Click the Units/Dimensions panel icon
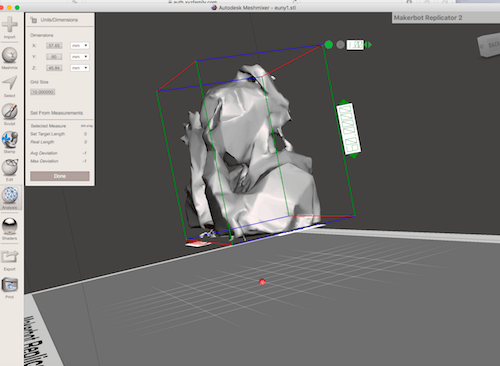The height and width of the screenshot is (366, 500). (x=34, y=20)
